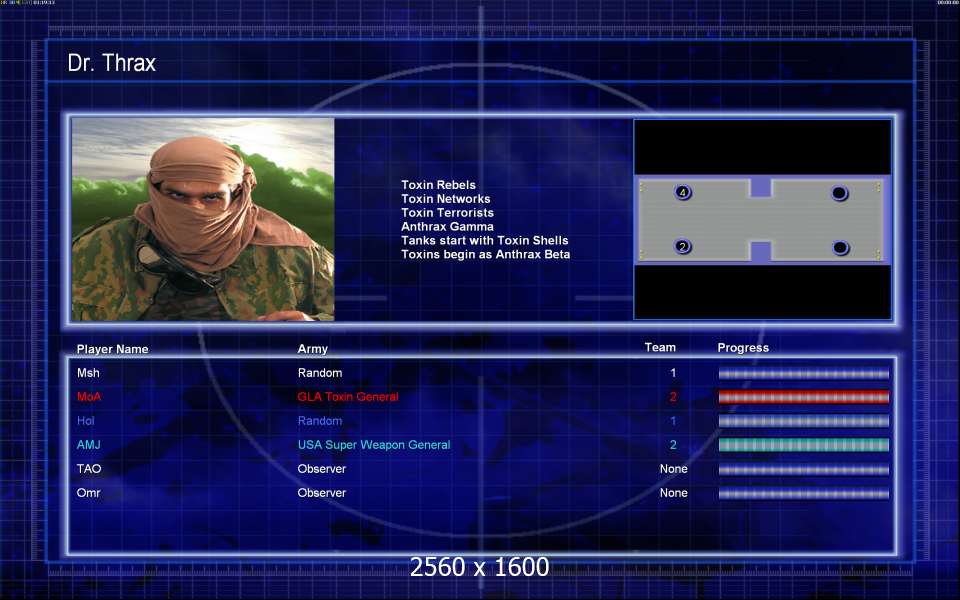Image resolution: width=960 pixels, height=600 pixels.
Task: Click "USA Super Weapon General" army entry
Action: pos(373,444)
